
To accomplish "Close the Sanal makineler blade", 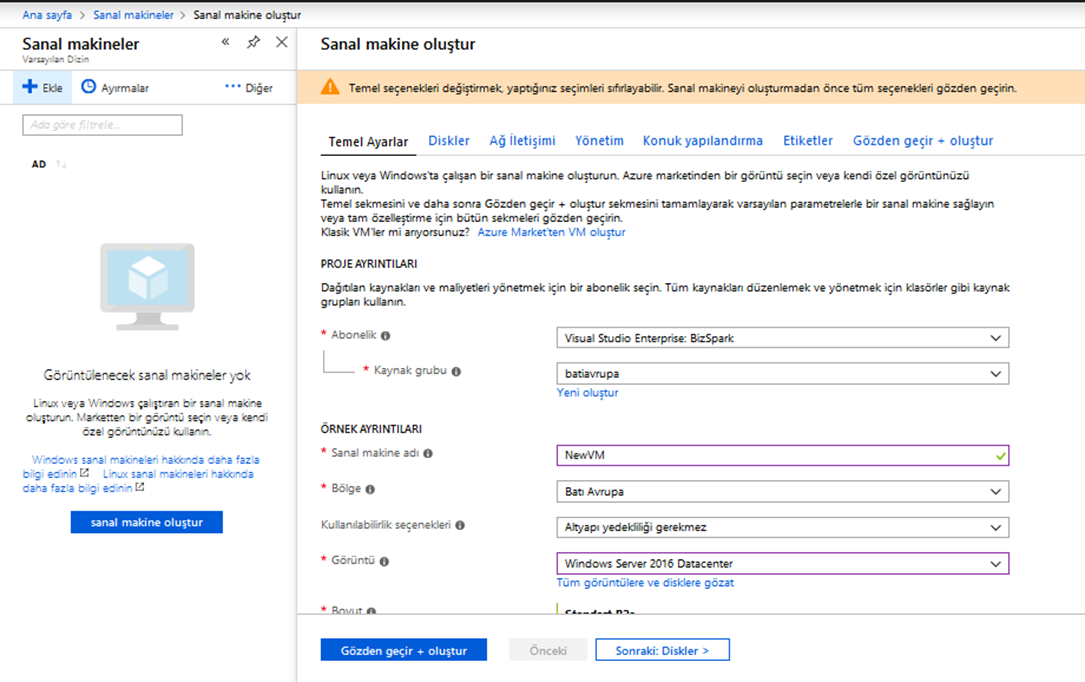I will (282, 42).
